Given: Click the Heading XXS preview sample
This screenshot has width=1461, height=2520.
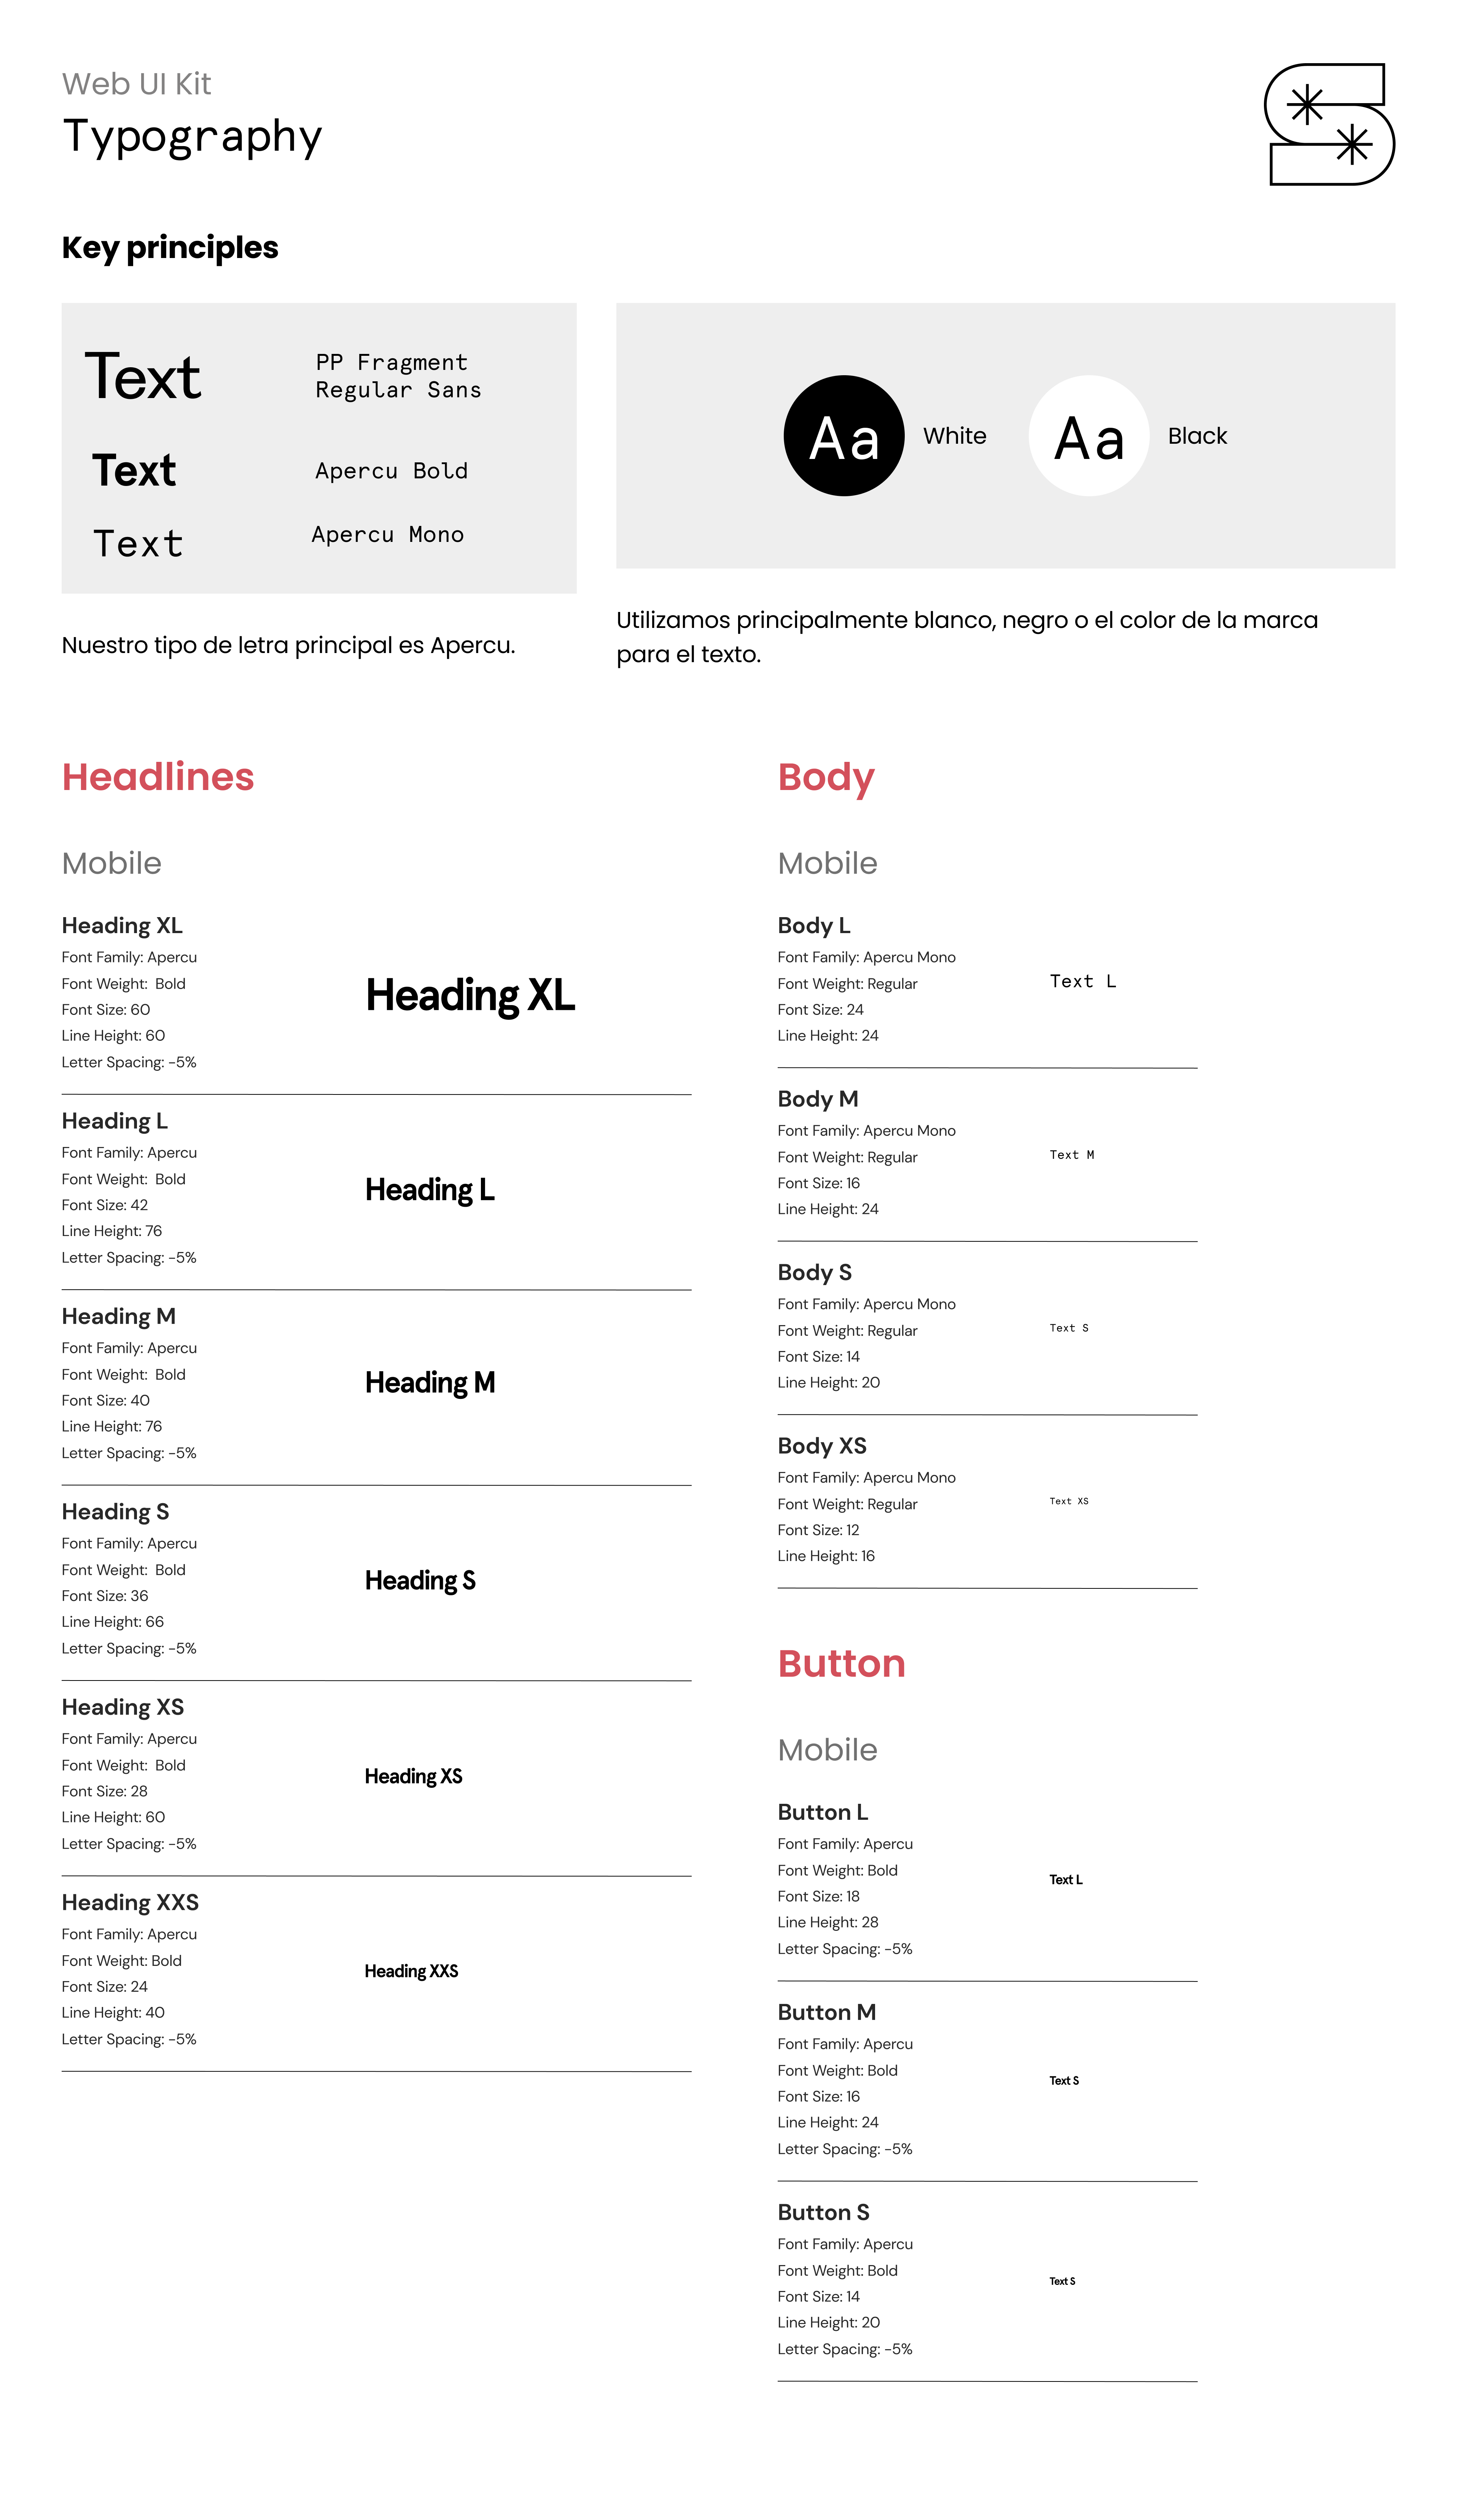Looking at the screenshot, I should (x=411, y=1971).
